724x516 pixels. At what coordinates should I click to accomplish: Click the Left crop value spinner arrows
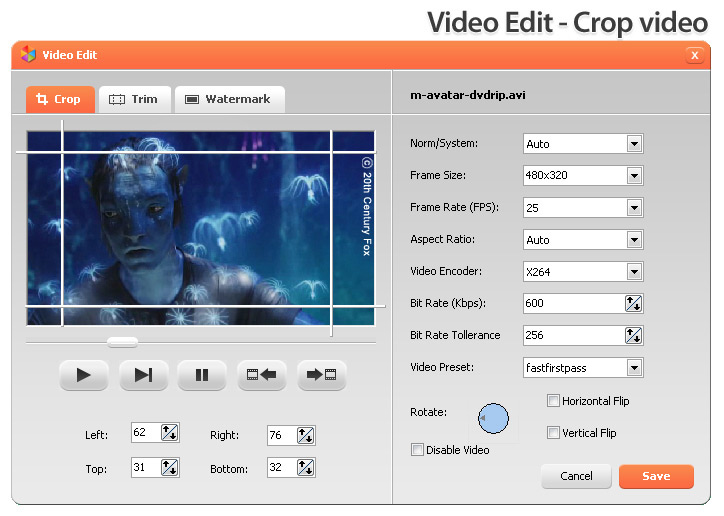[169, 433]
